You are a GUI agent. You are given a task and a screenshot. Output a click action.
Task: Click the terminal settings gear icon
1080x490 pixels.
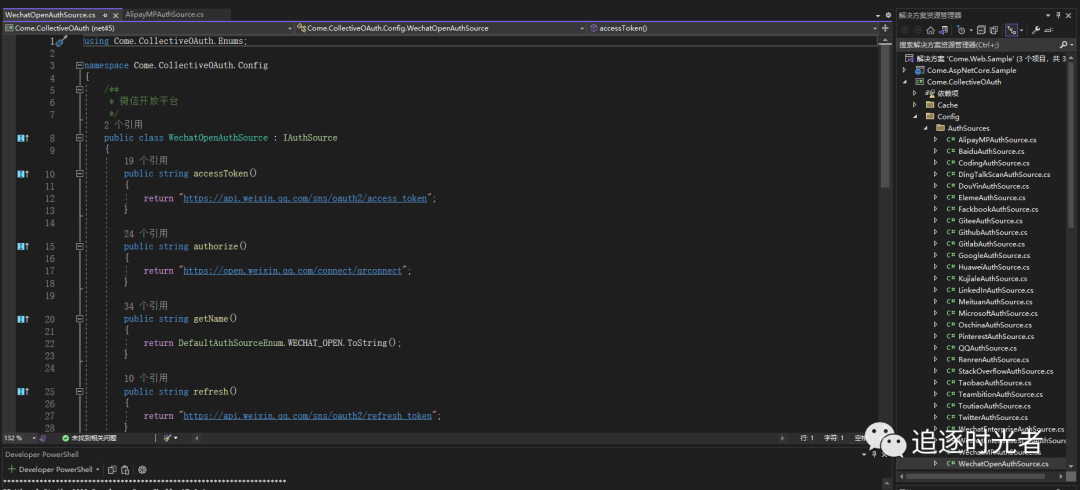point(142,469)
